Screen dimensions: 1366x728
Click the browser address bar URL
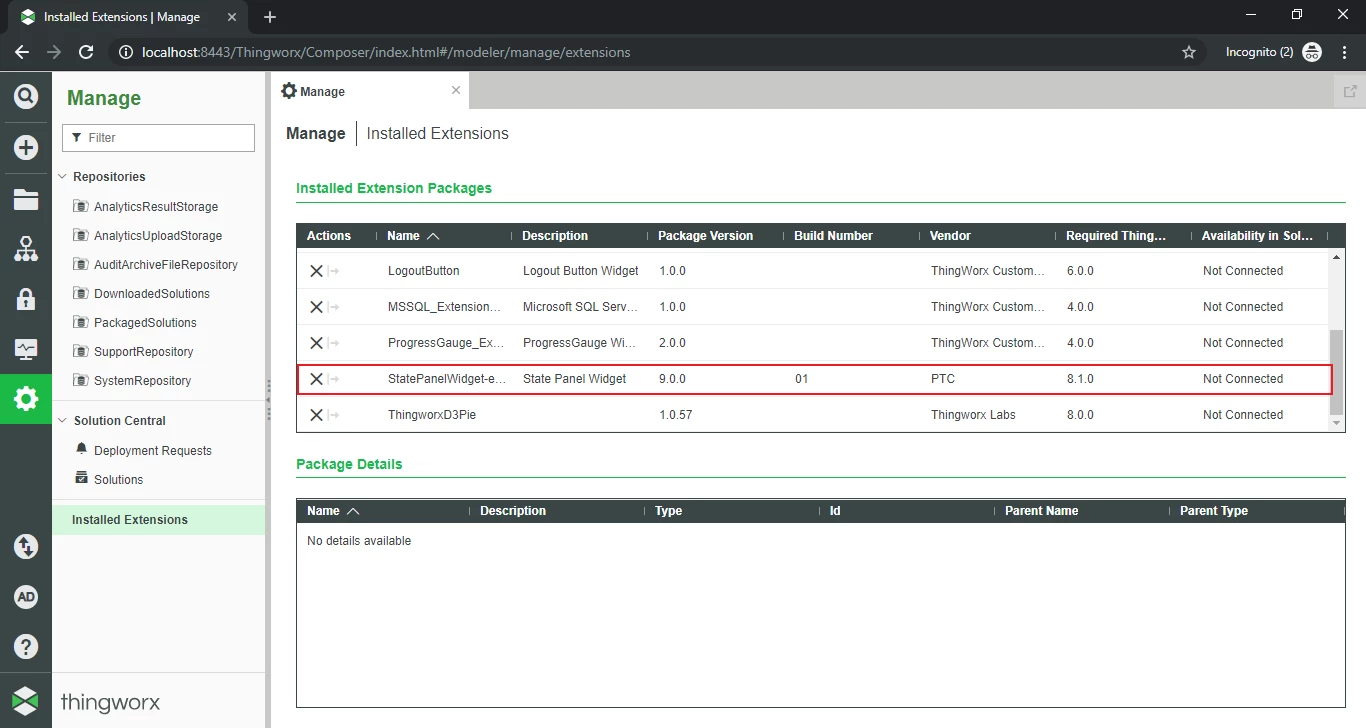(x=386, y=52)
